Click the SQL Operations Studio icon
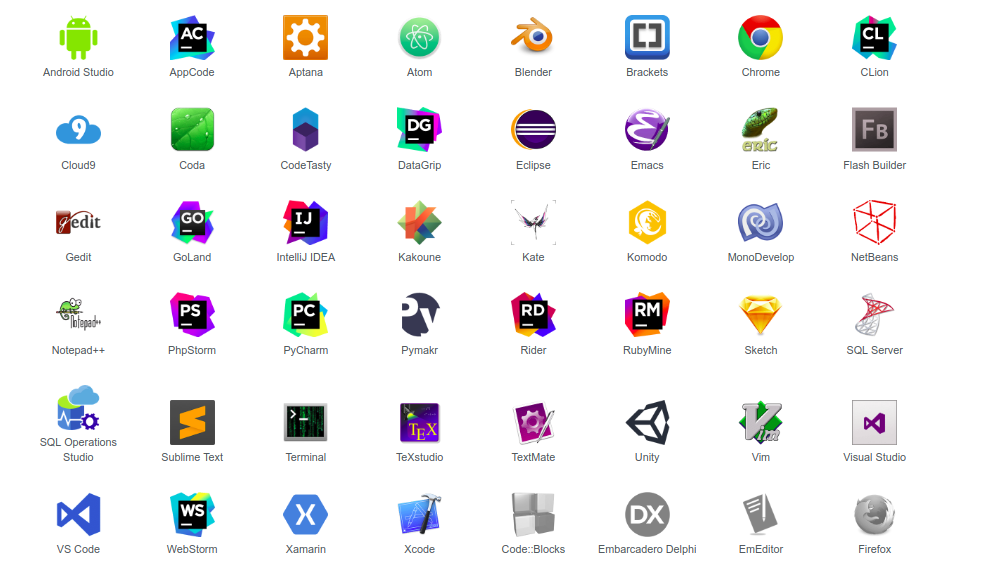Image resolution: width=988 pixels, height=579 pixels. (78, 407)
